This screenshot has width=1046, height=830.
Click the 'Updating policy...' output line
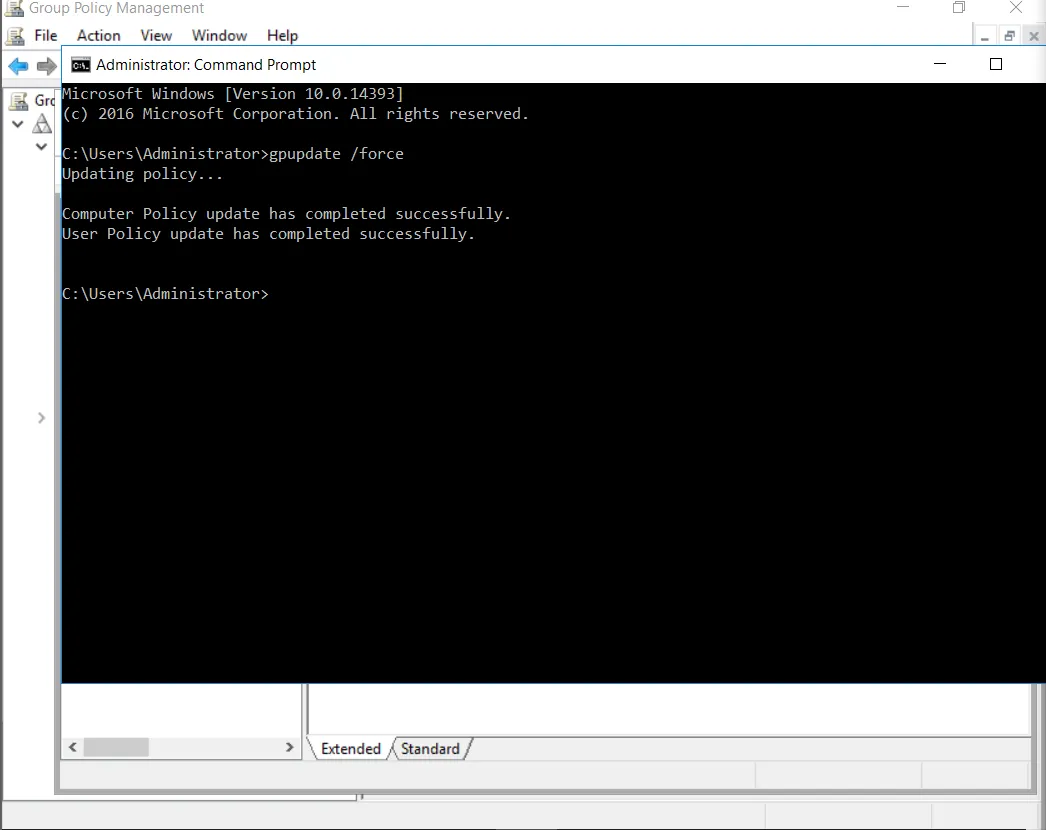pyautogui.click(x=142, y=174)
